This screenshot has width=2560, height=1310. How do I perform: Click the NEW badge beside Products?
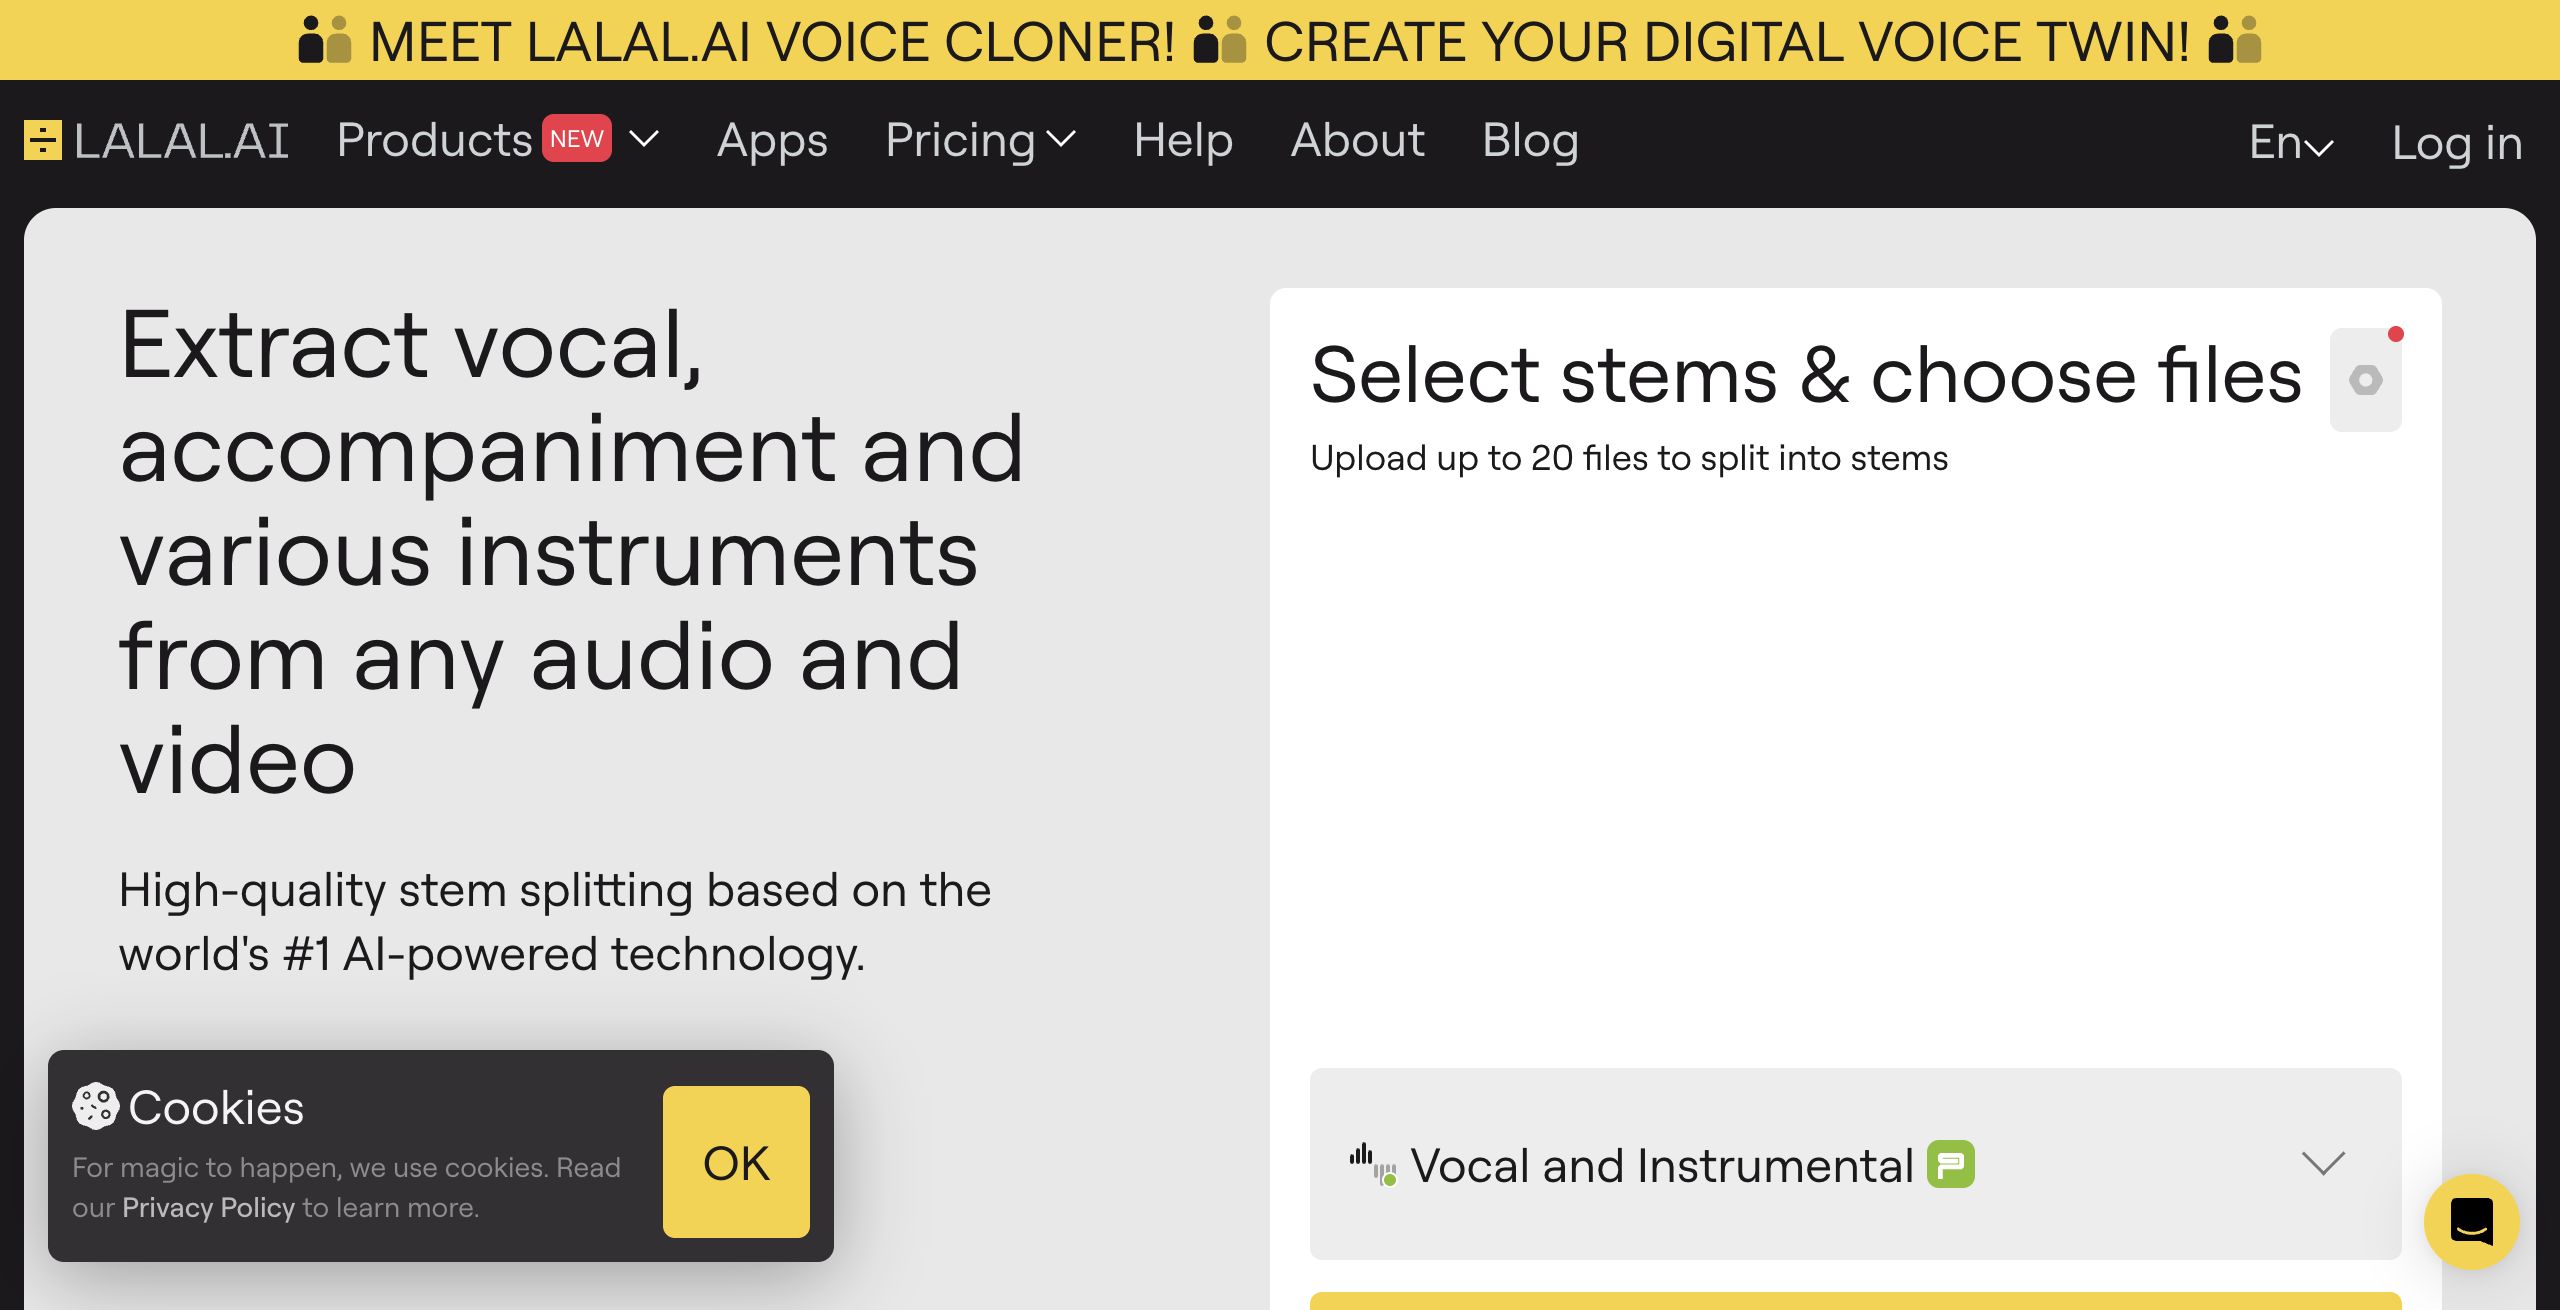[x=577, y=139]
